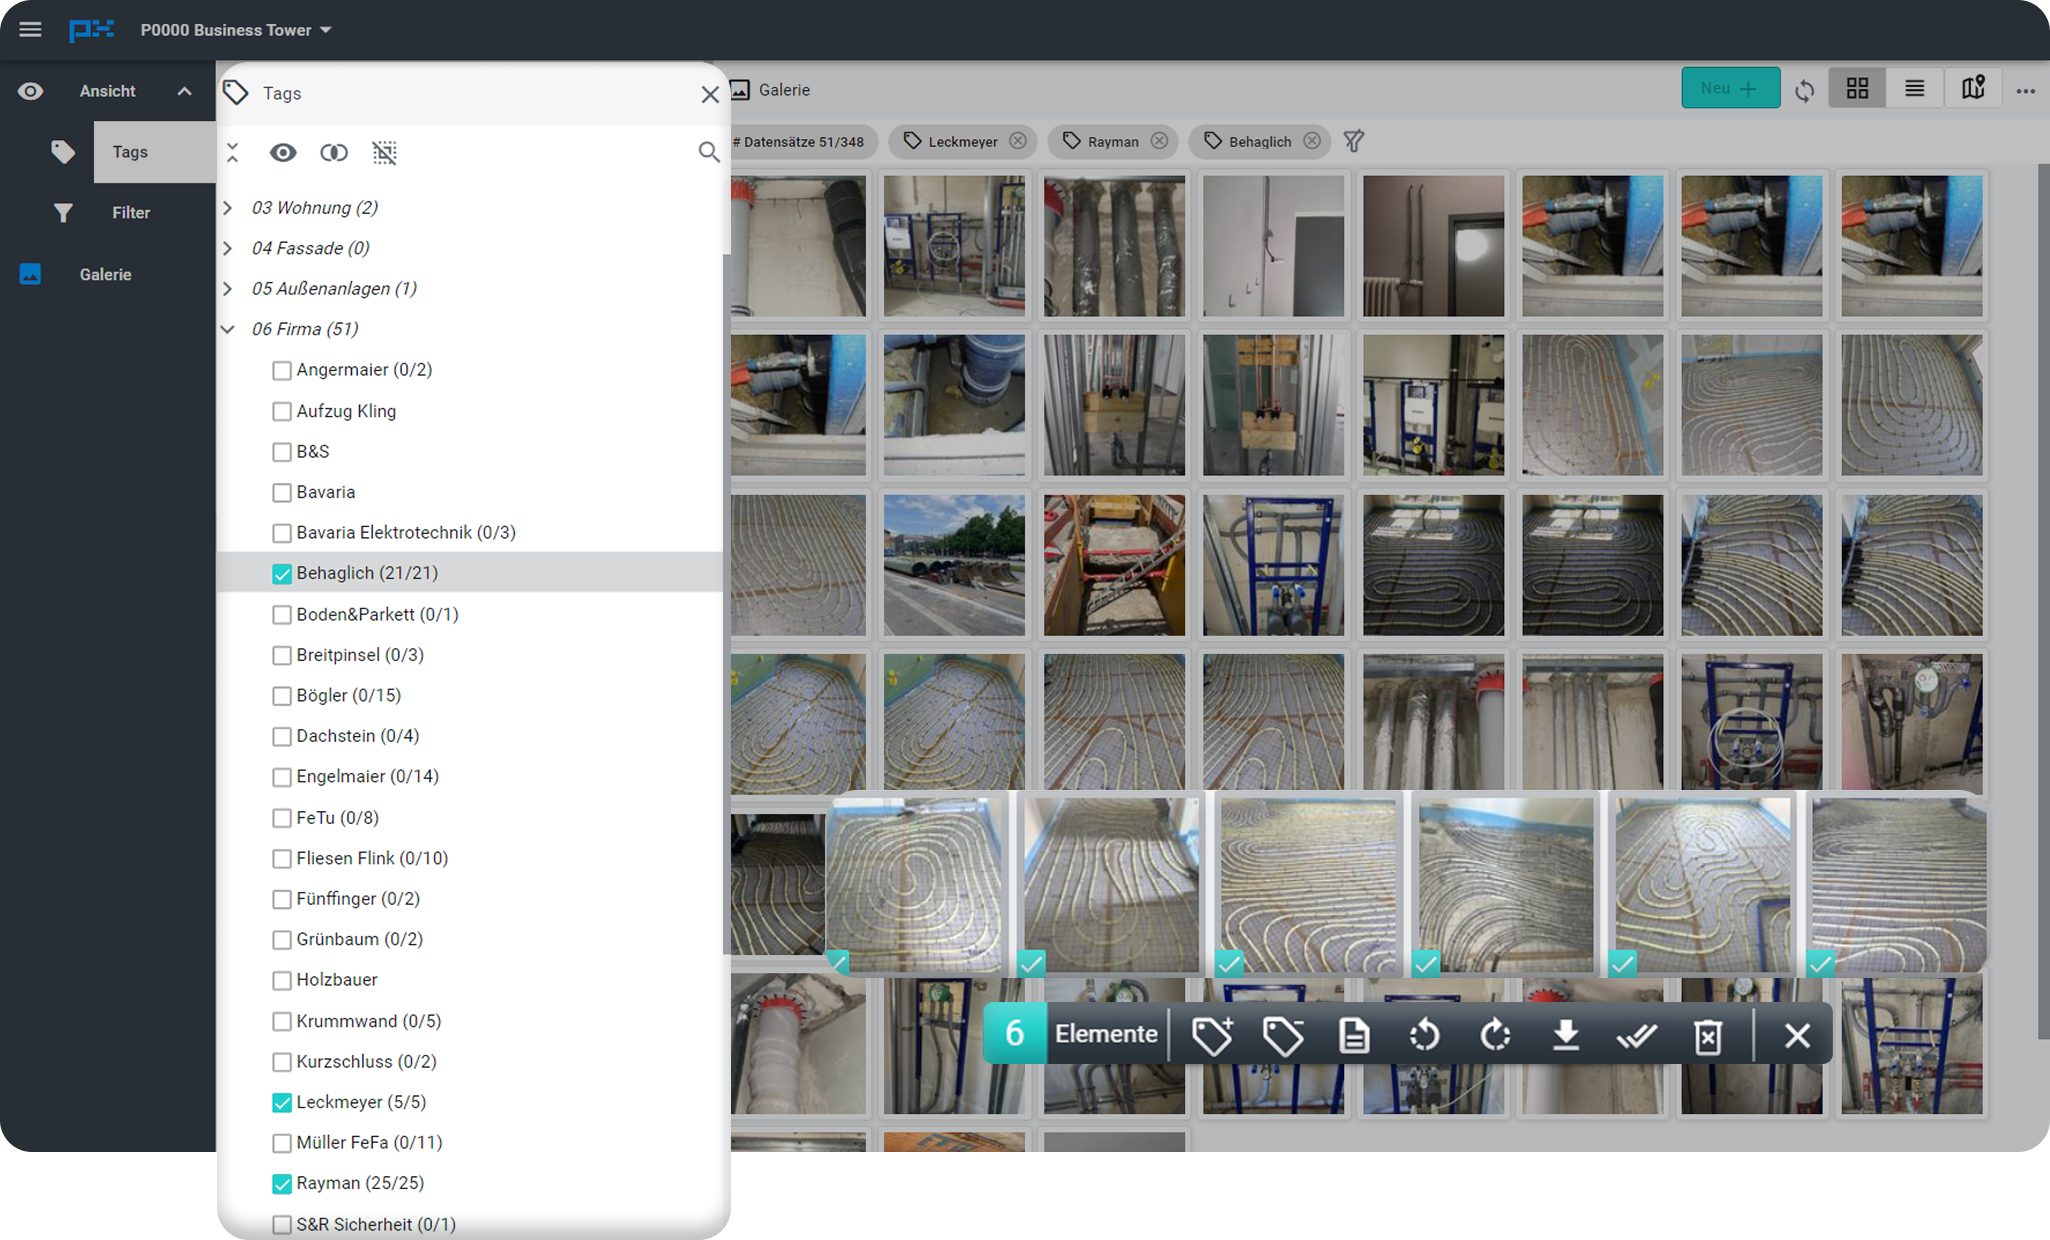Collapse the 06 Firma tag group
The width and height of the screenshot is (2050, 1240).
(x=228, y=329)
